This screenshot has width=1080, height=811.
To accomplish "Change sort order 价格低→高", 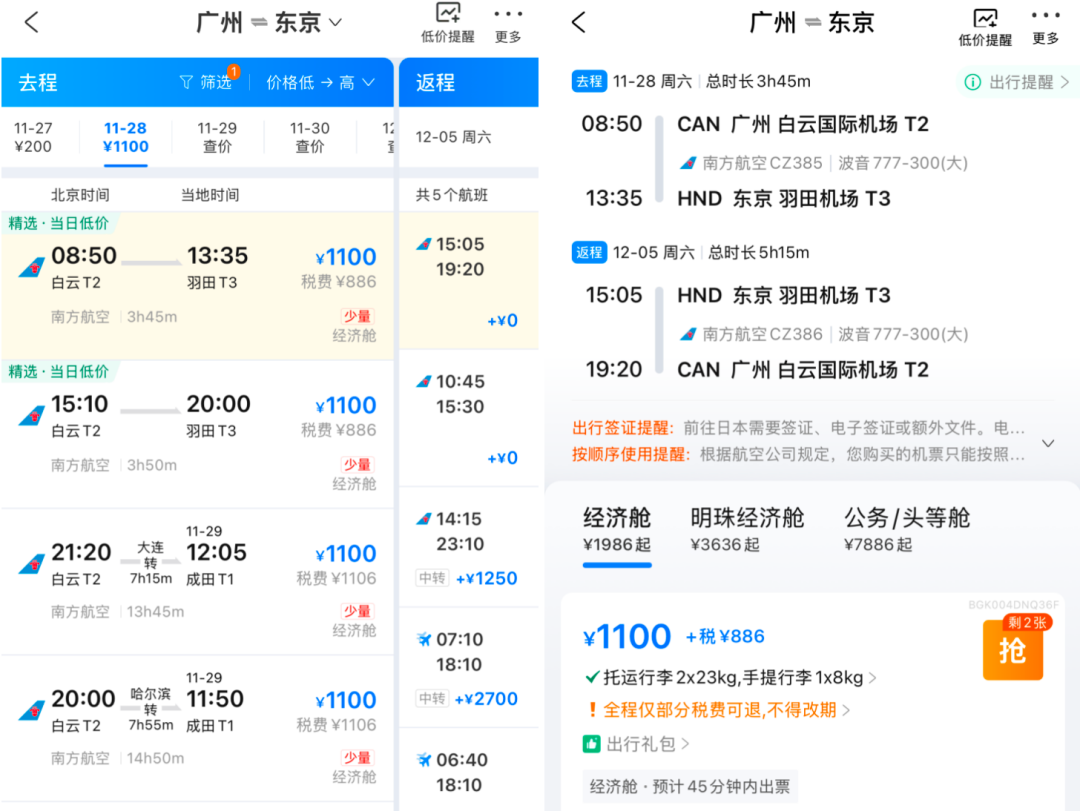I will (320, 83).
